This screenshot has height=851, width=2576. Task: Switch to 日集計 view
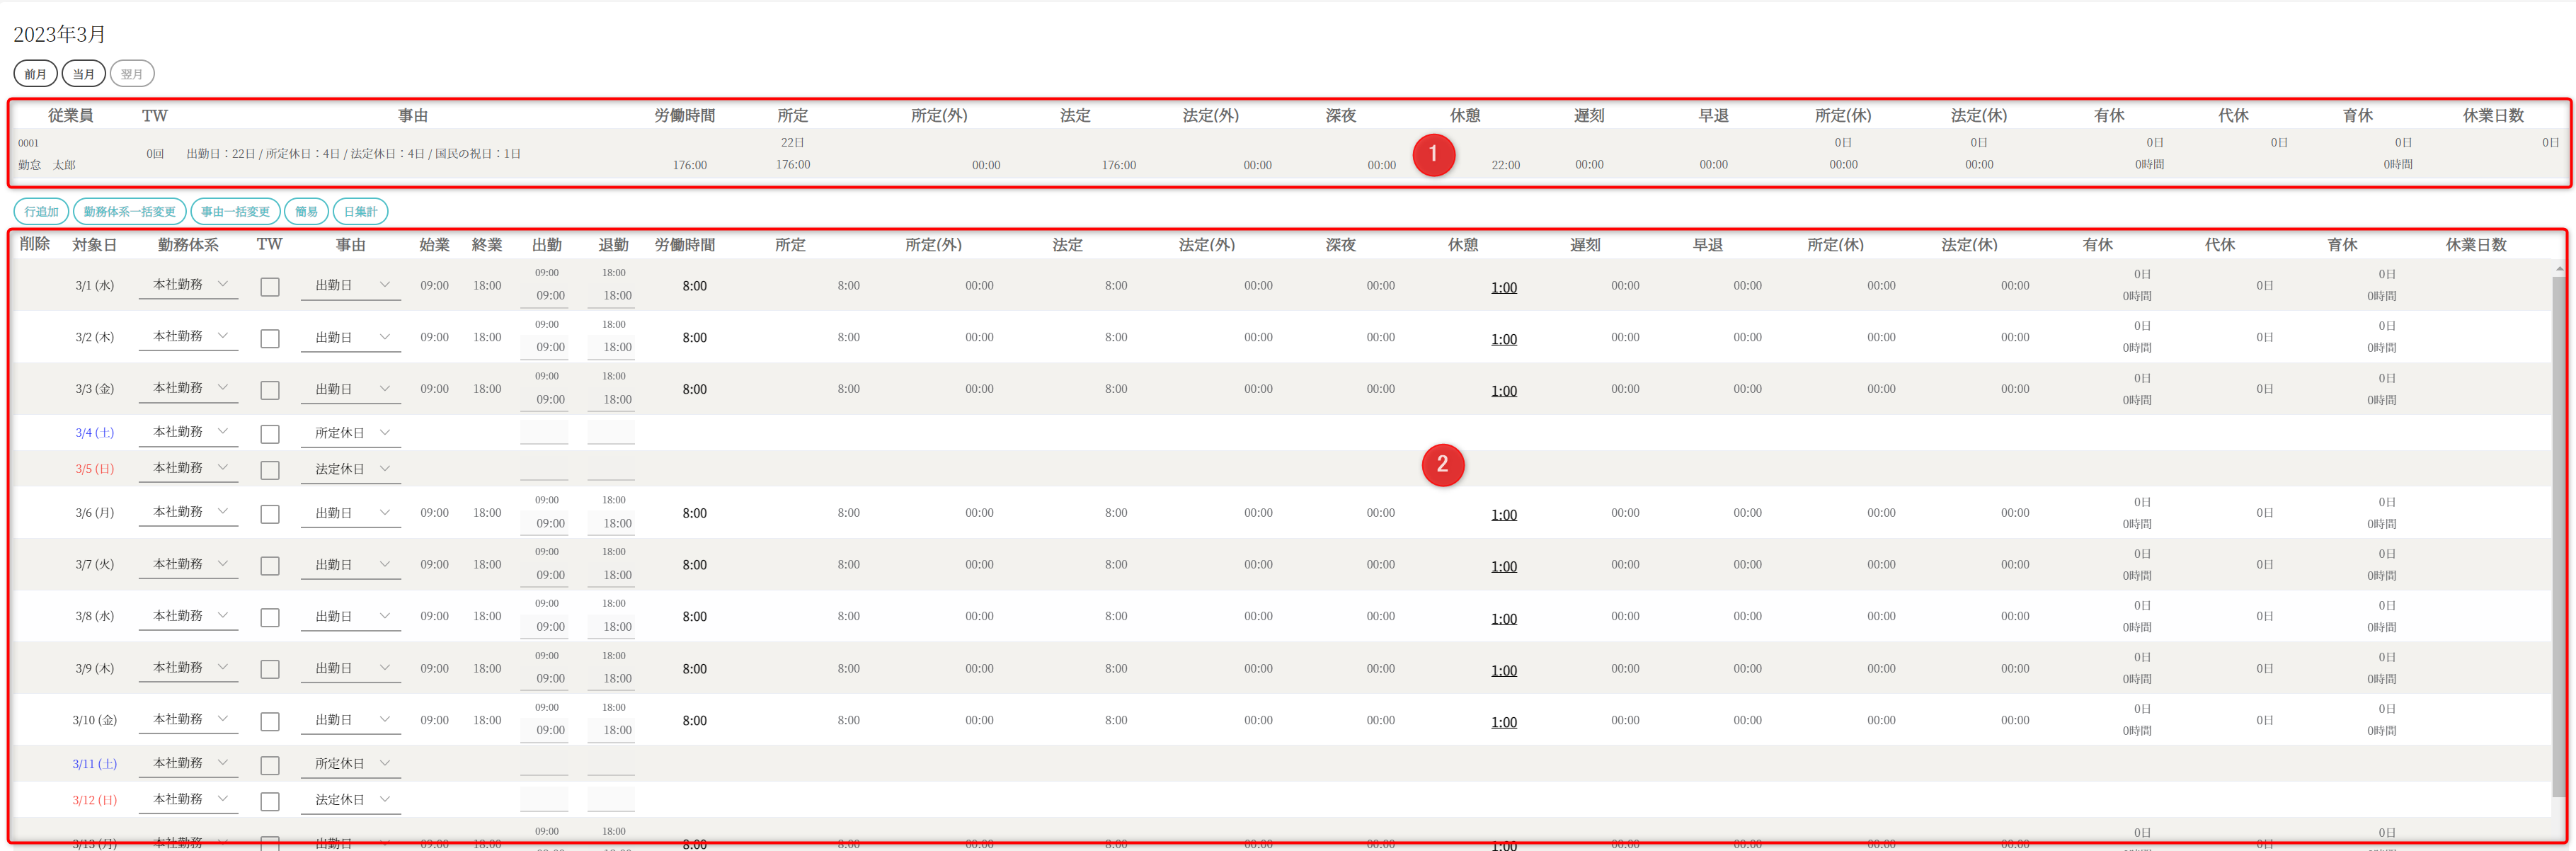coord(360,212)
